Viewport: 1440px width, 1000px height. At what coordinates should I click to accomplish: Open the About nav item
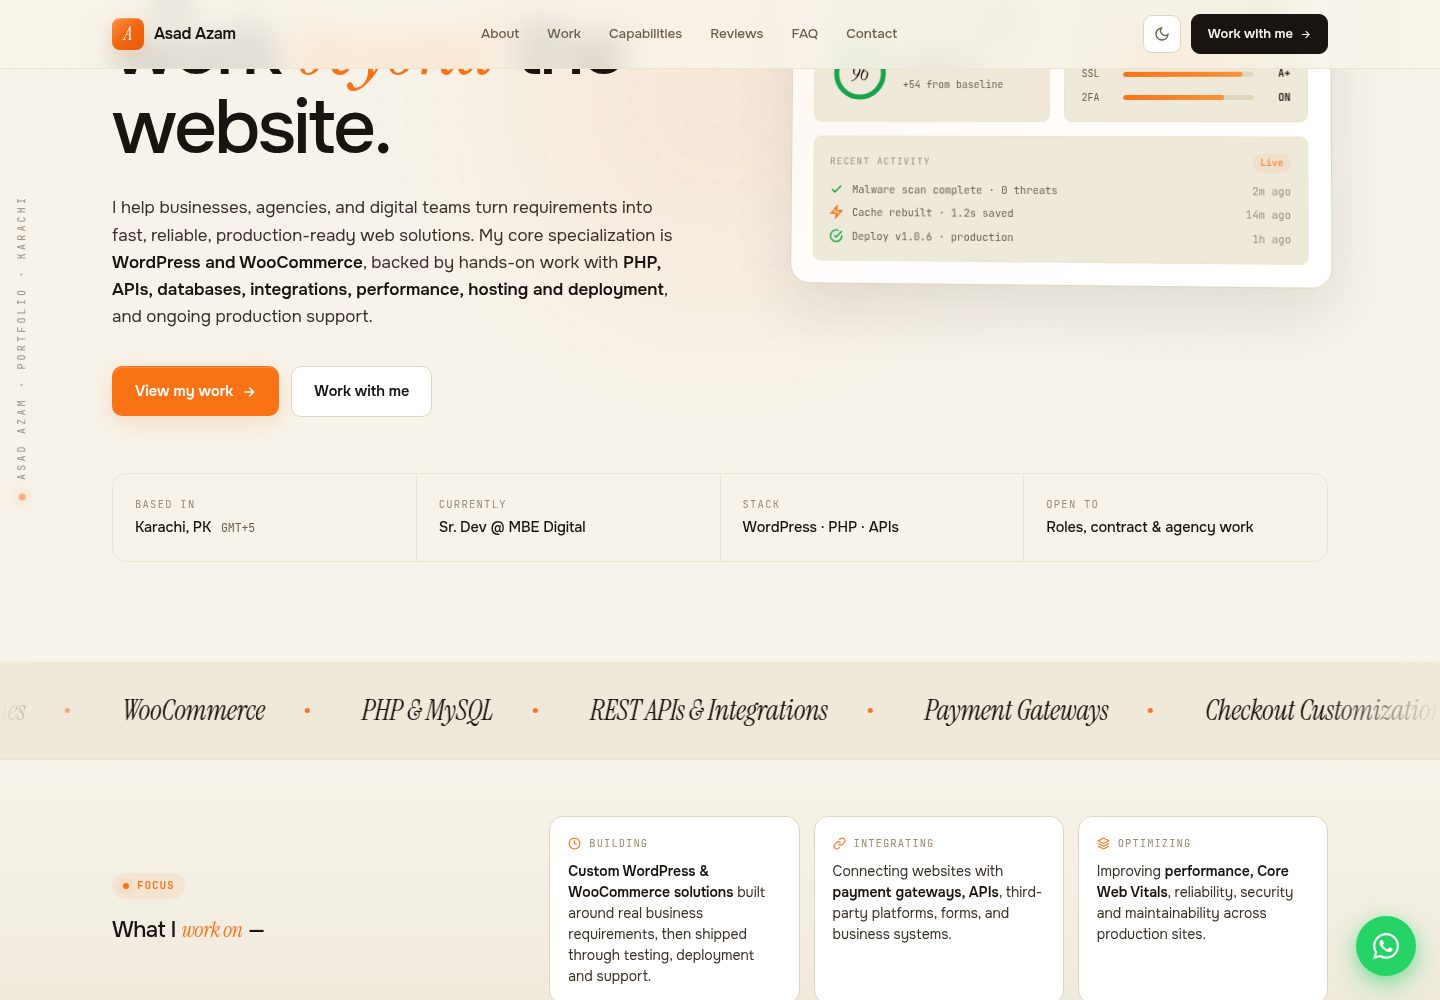pos(500,34)
